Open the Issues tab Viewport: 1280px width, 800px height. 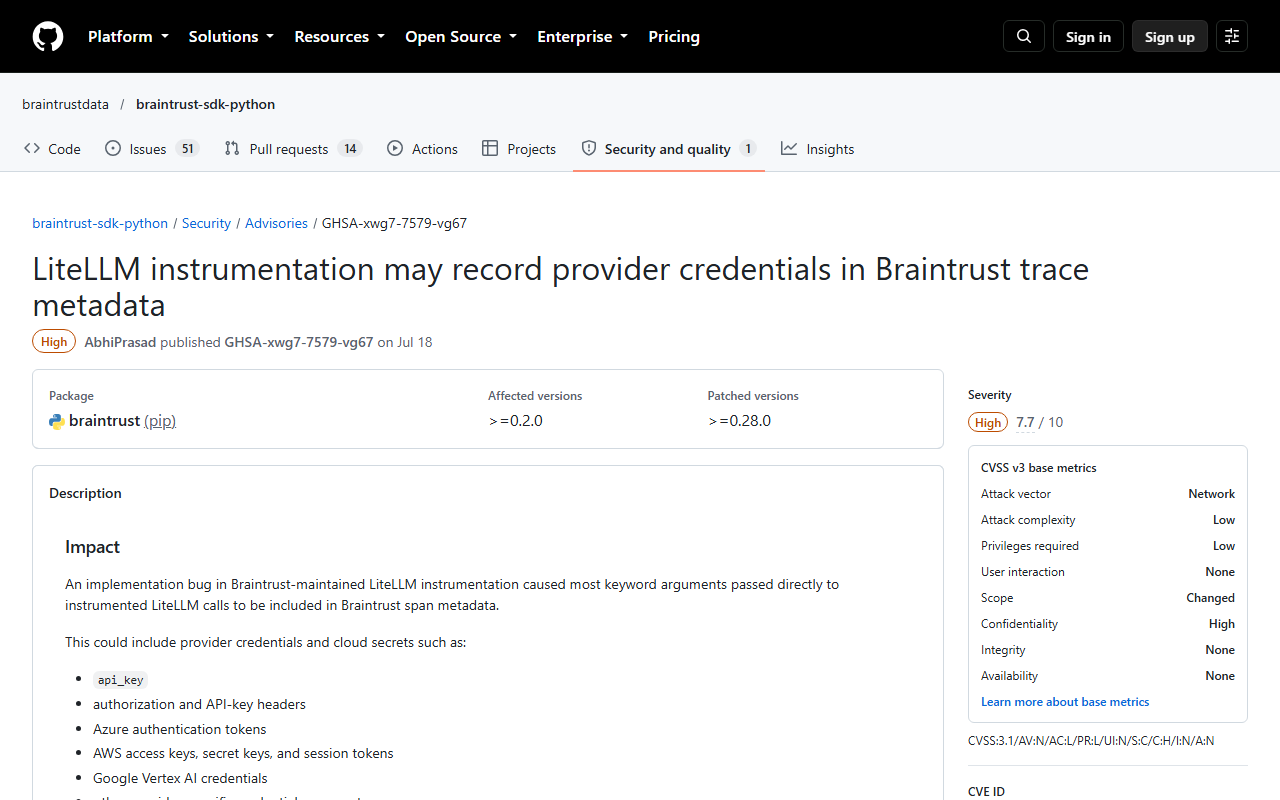pyautogui.click(x=152, y=149)
